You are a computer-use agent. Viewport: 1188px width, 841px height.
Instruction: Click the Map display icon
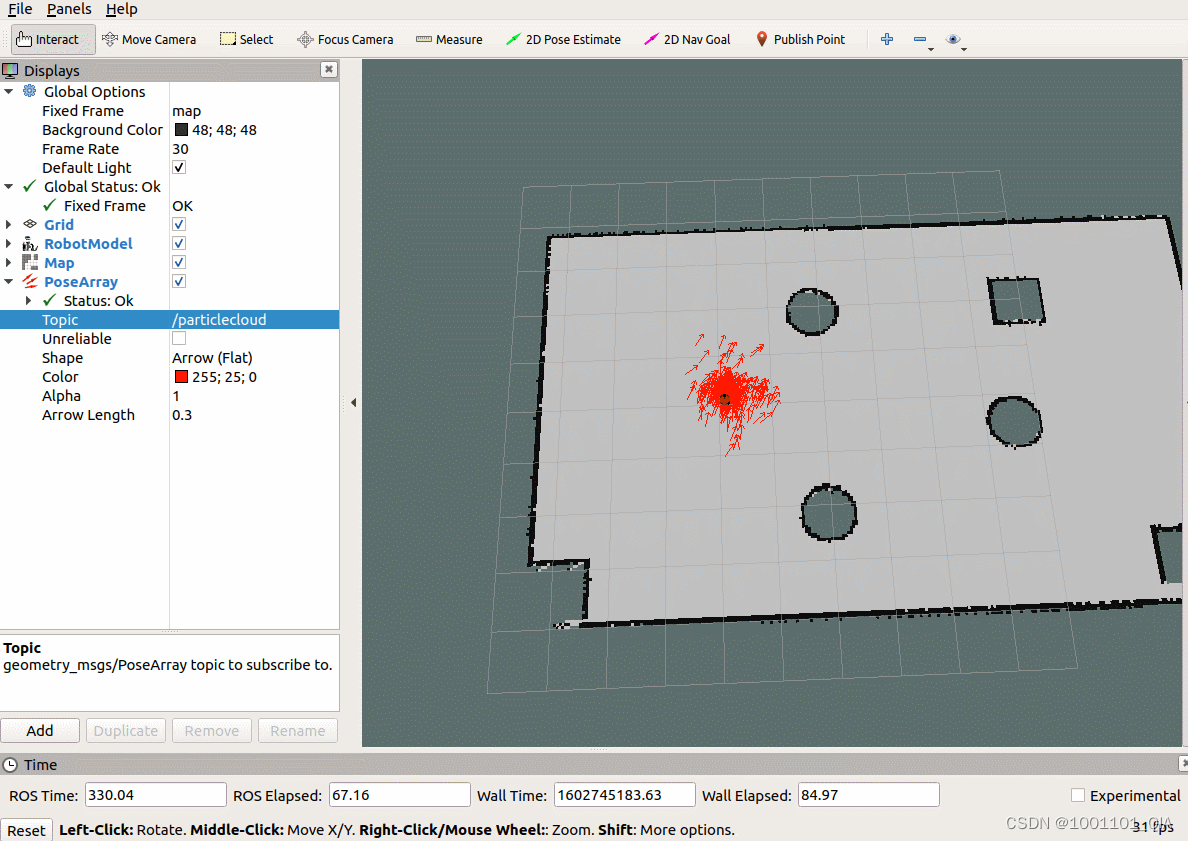[x=30, y=262]
